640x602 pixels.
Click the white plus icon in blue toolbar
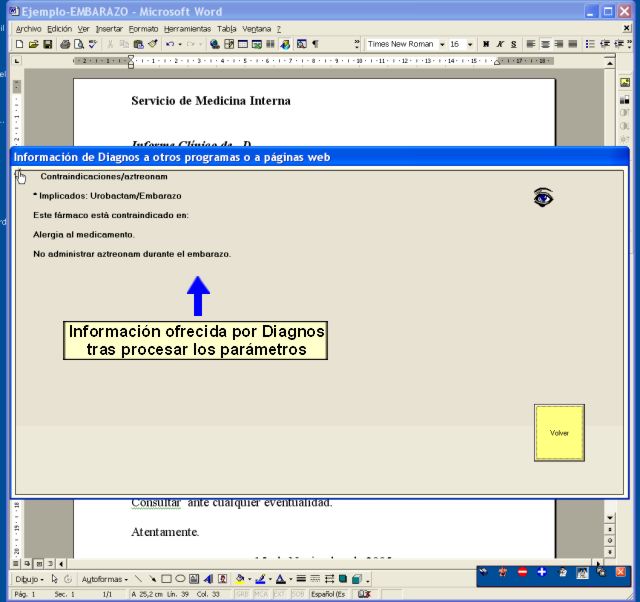(x=542, y=572)
